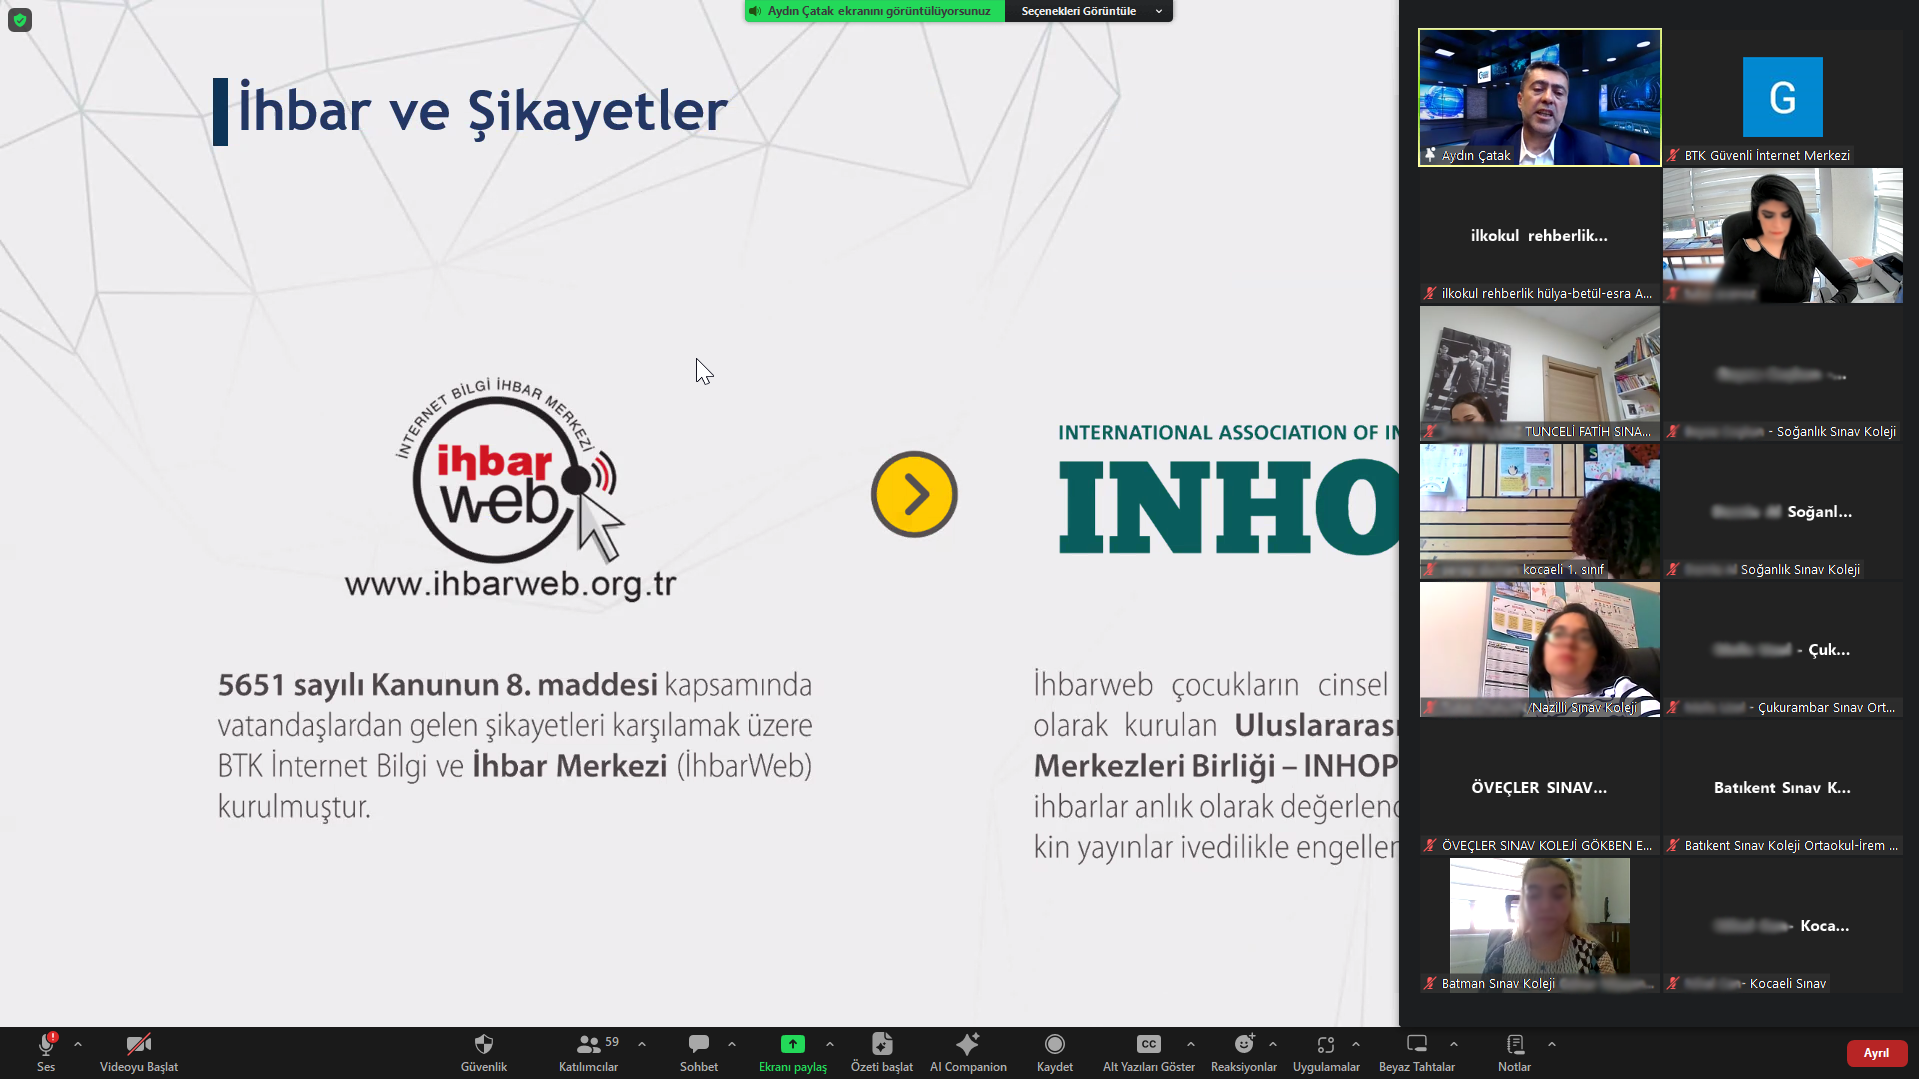The width and height of the screenshot is (1919, 1079).
Task: Select Aydın Çatak video thumbnail
Action: (x=1540, y=97)
